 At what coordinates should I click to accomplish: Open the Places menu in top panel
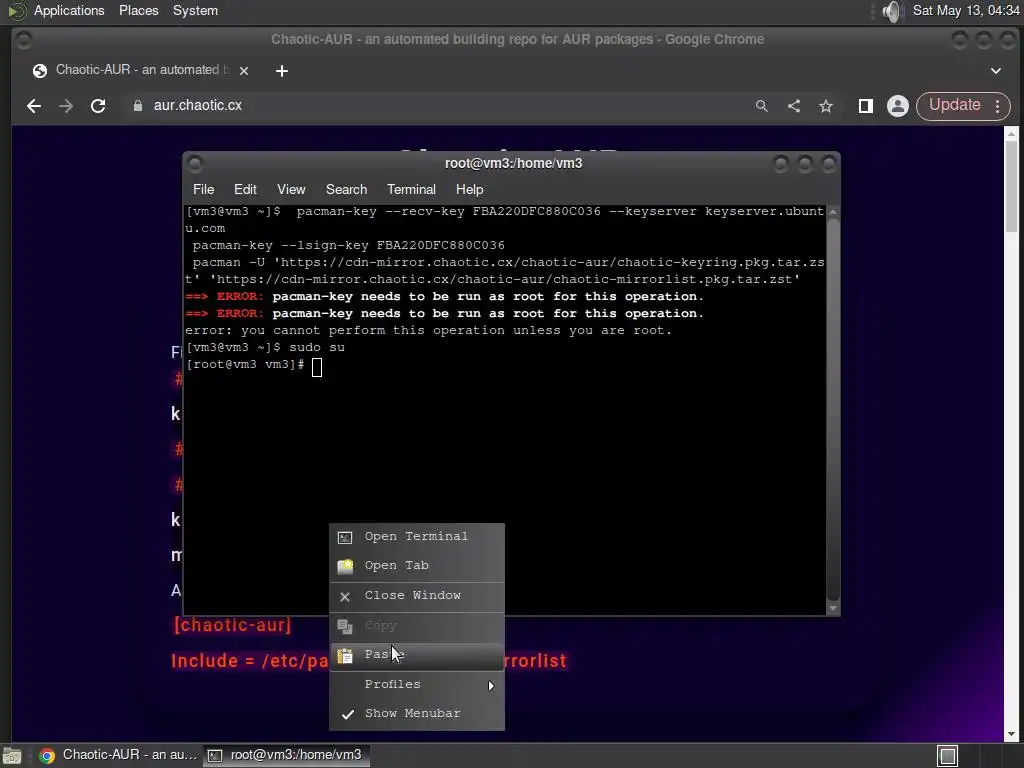tap(138, 10)
